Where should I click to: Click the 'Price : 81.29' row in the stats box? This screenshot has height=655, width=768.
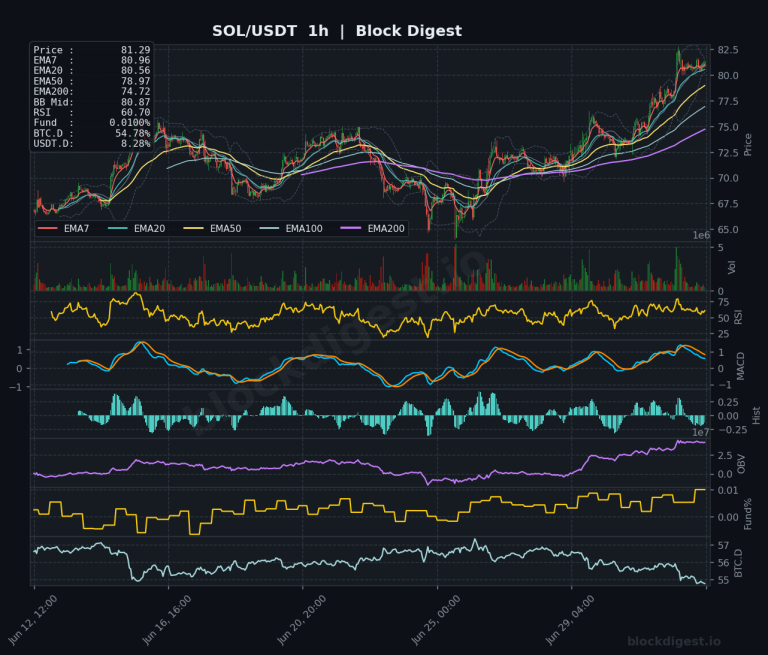[x=92, y=50]
